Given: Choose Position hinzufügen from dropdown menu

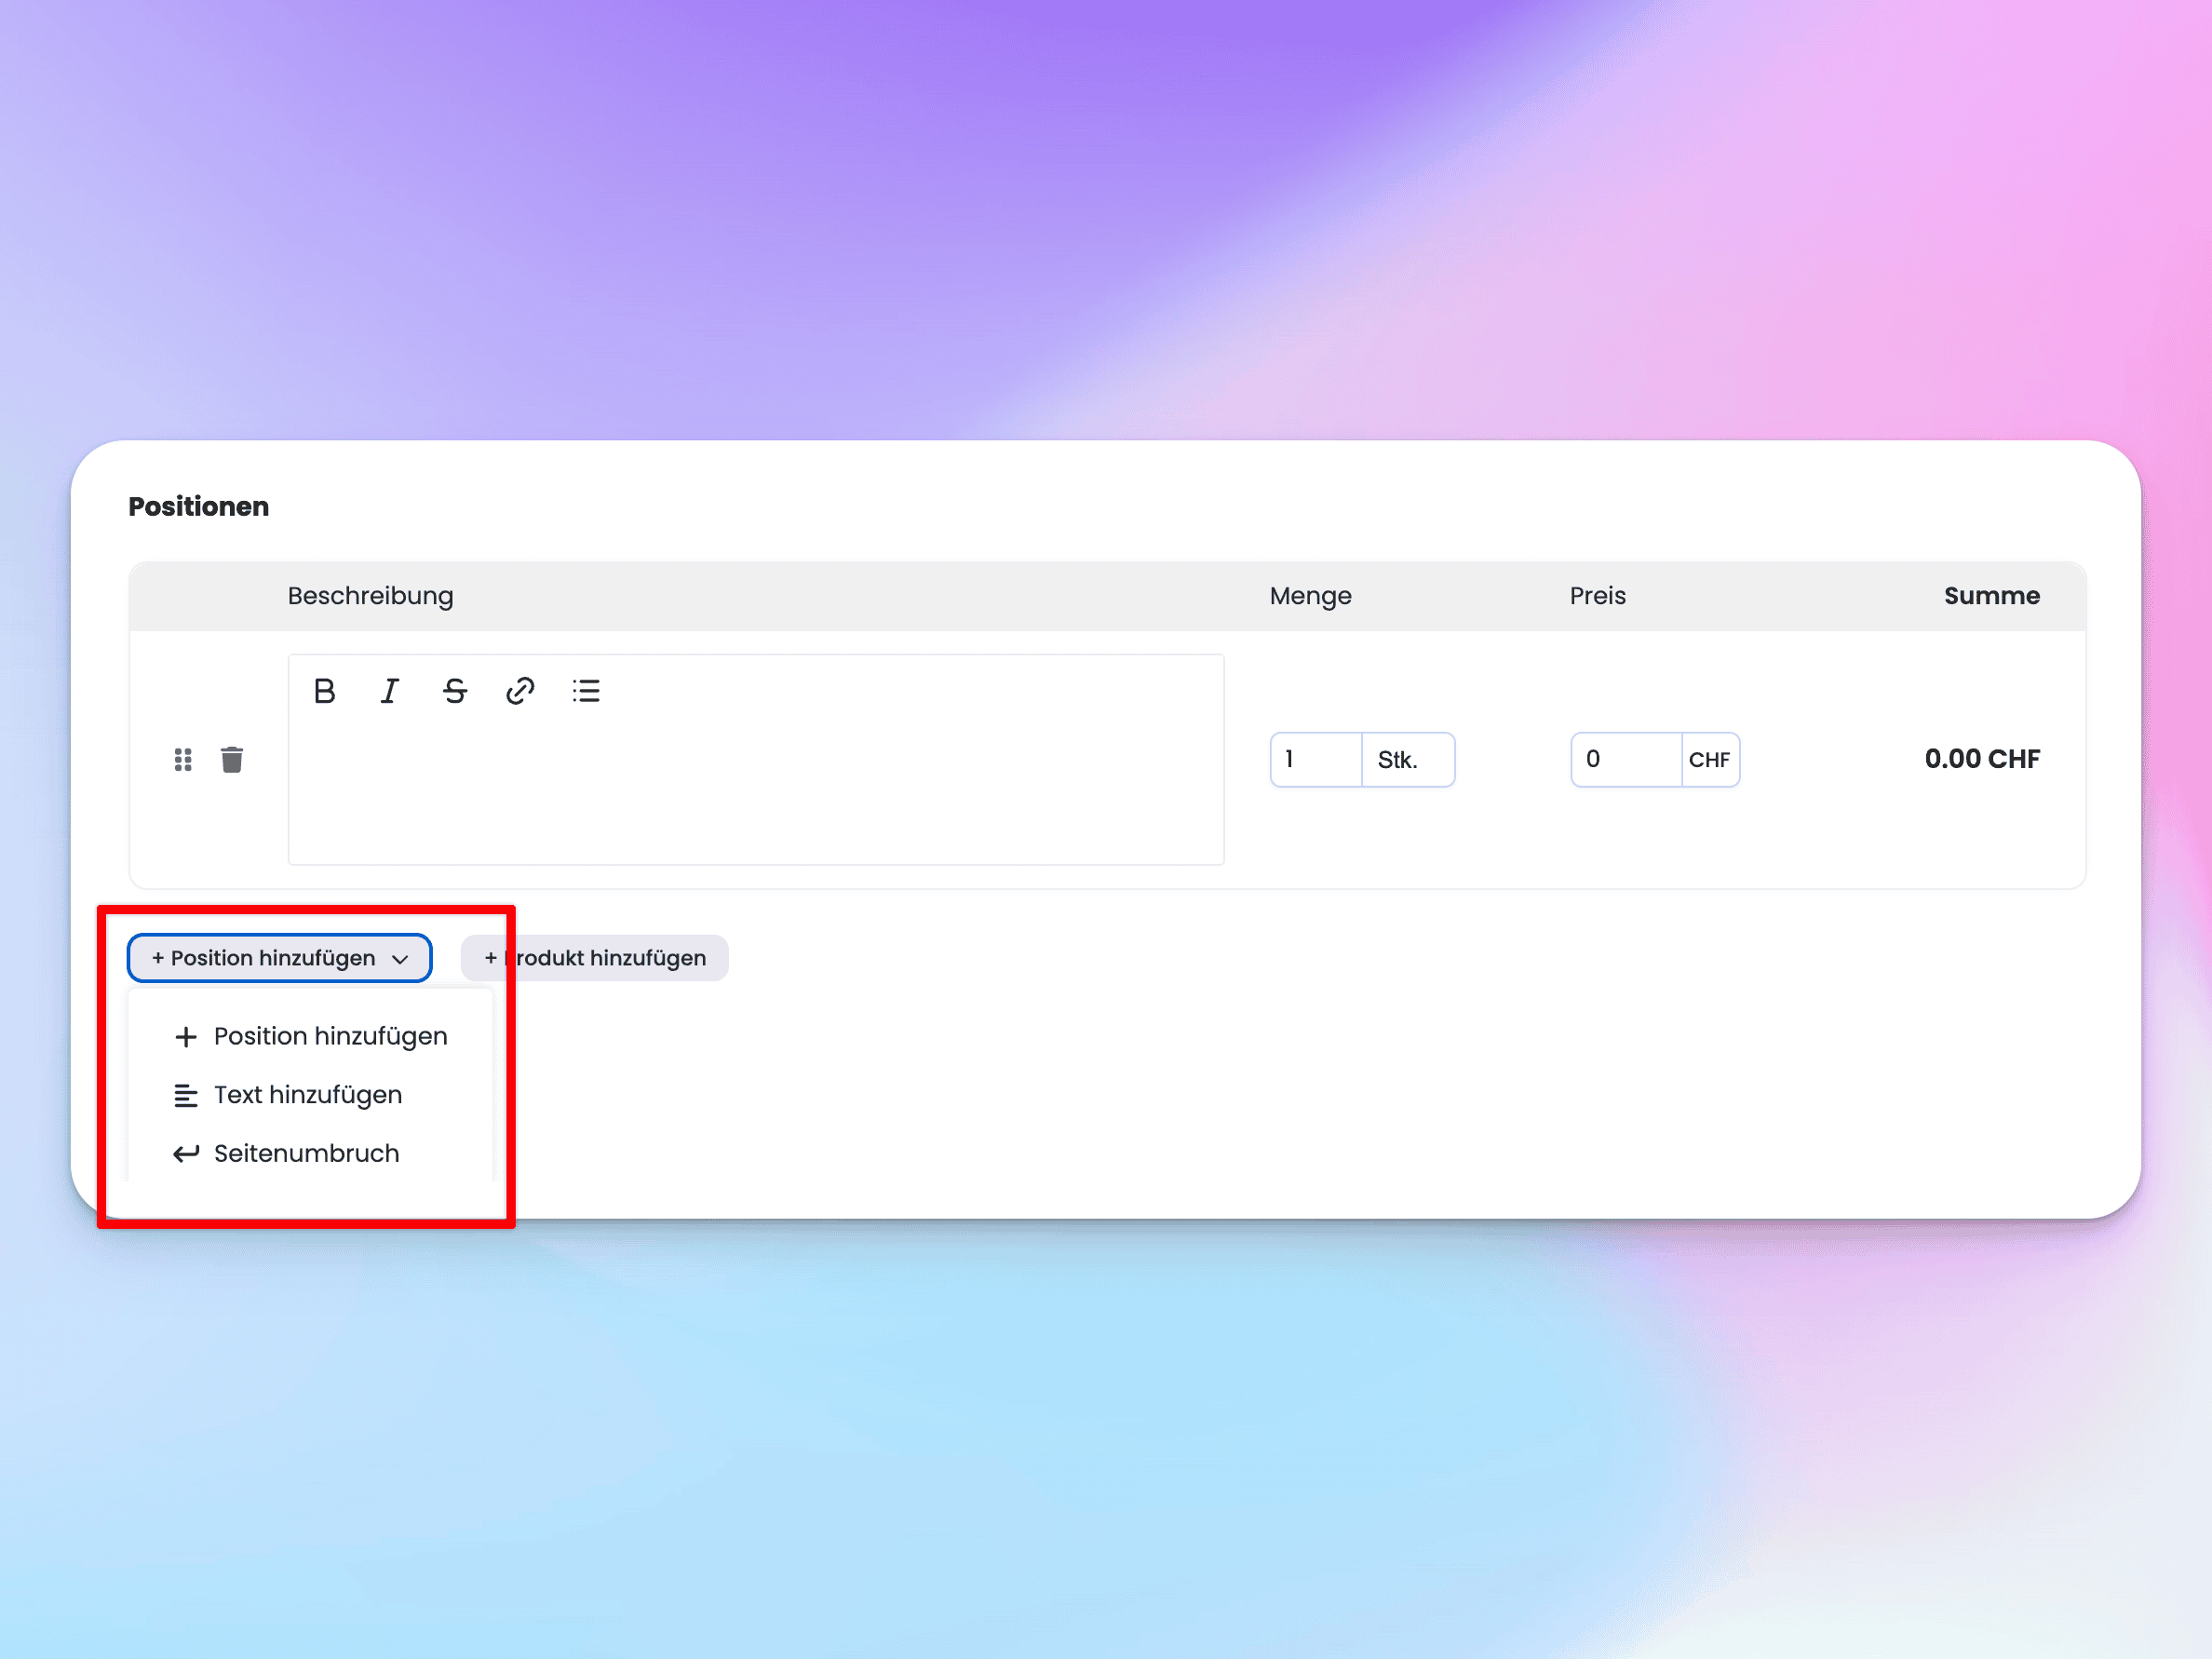Looking at the screenshot, I should click(330, 1037).
